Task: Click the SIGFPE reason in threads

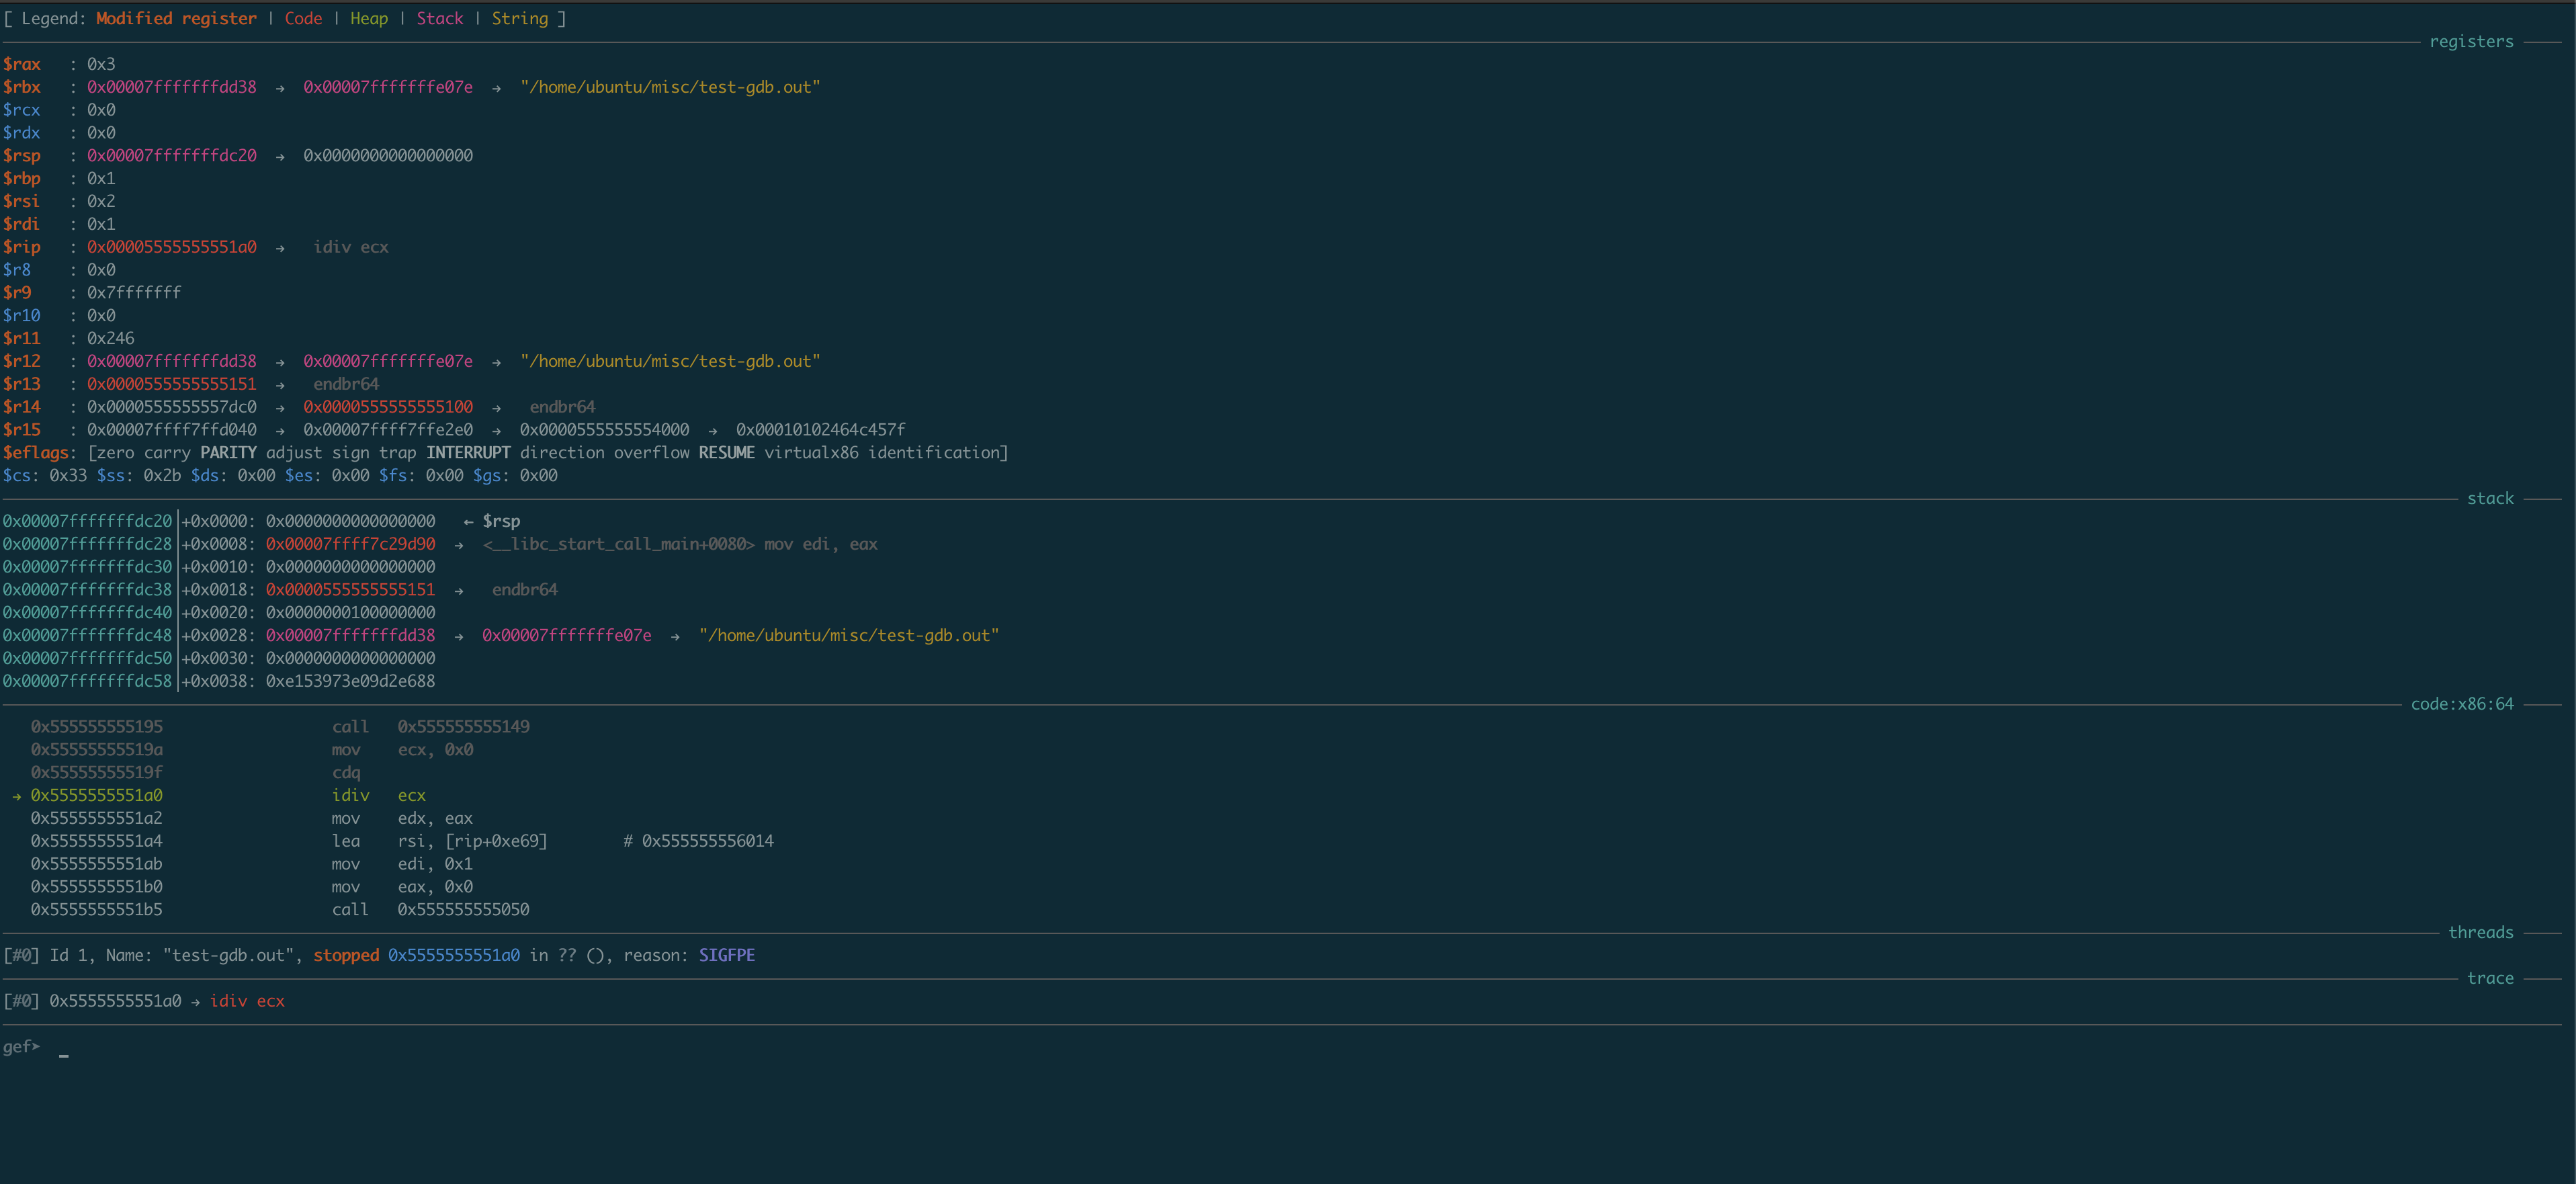Action: [727, 956]
